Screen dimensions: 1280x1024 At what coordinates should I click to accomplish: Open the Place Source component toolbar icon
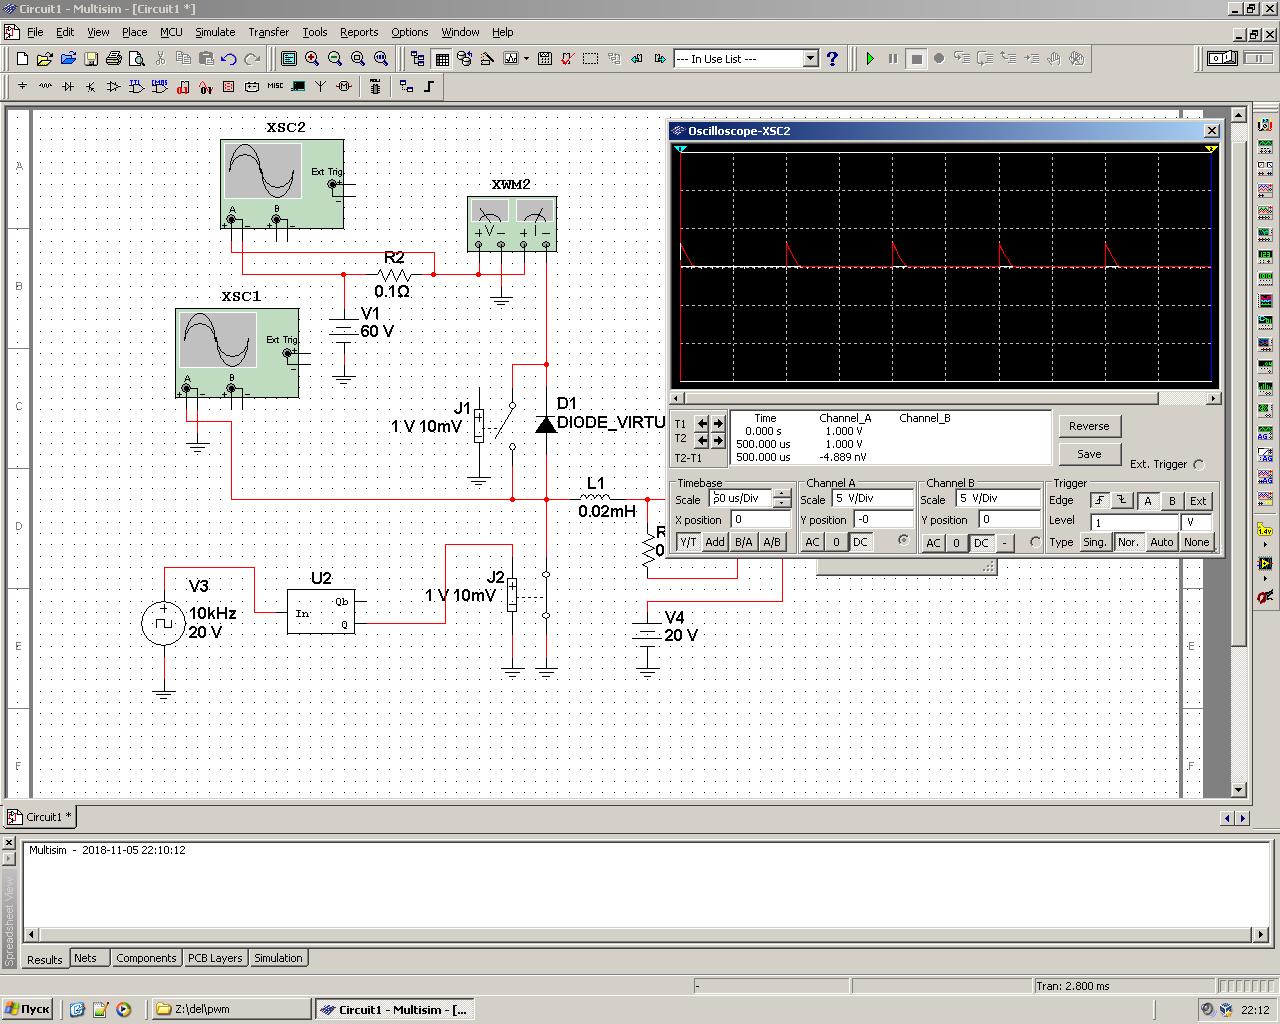click(x=22, y=87)
